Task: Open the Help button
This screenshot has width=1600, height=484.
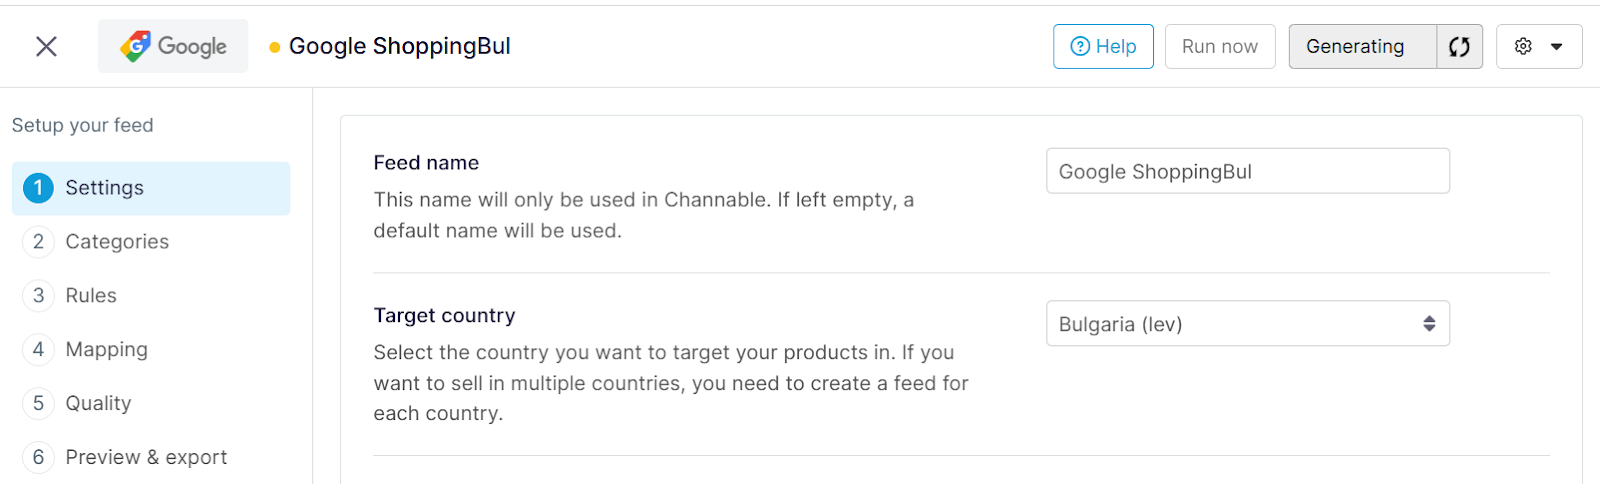Action: (x=1103, y=46)
